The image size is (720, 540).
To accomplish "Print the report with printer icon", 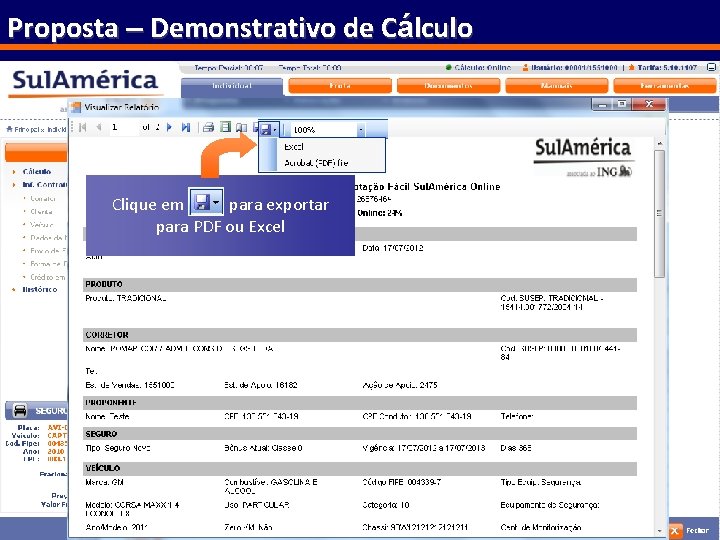I will 208,128.
